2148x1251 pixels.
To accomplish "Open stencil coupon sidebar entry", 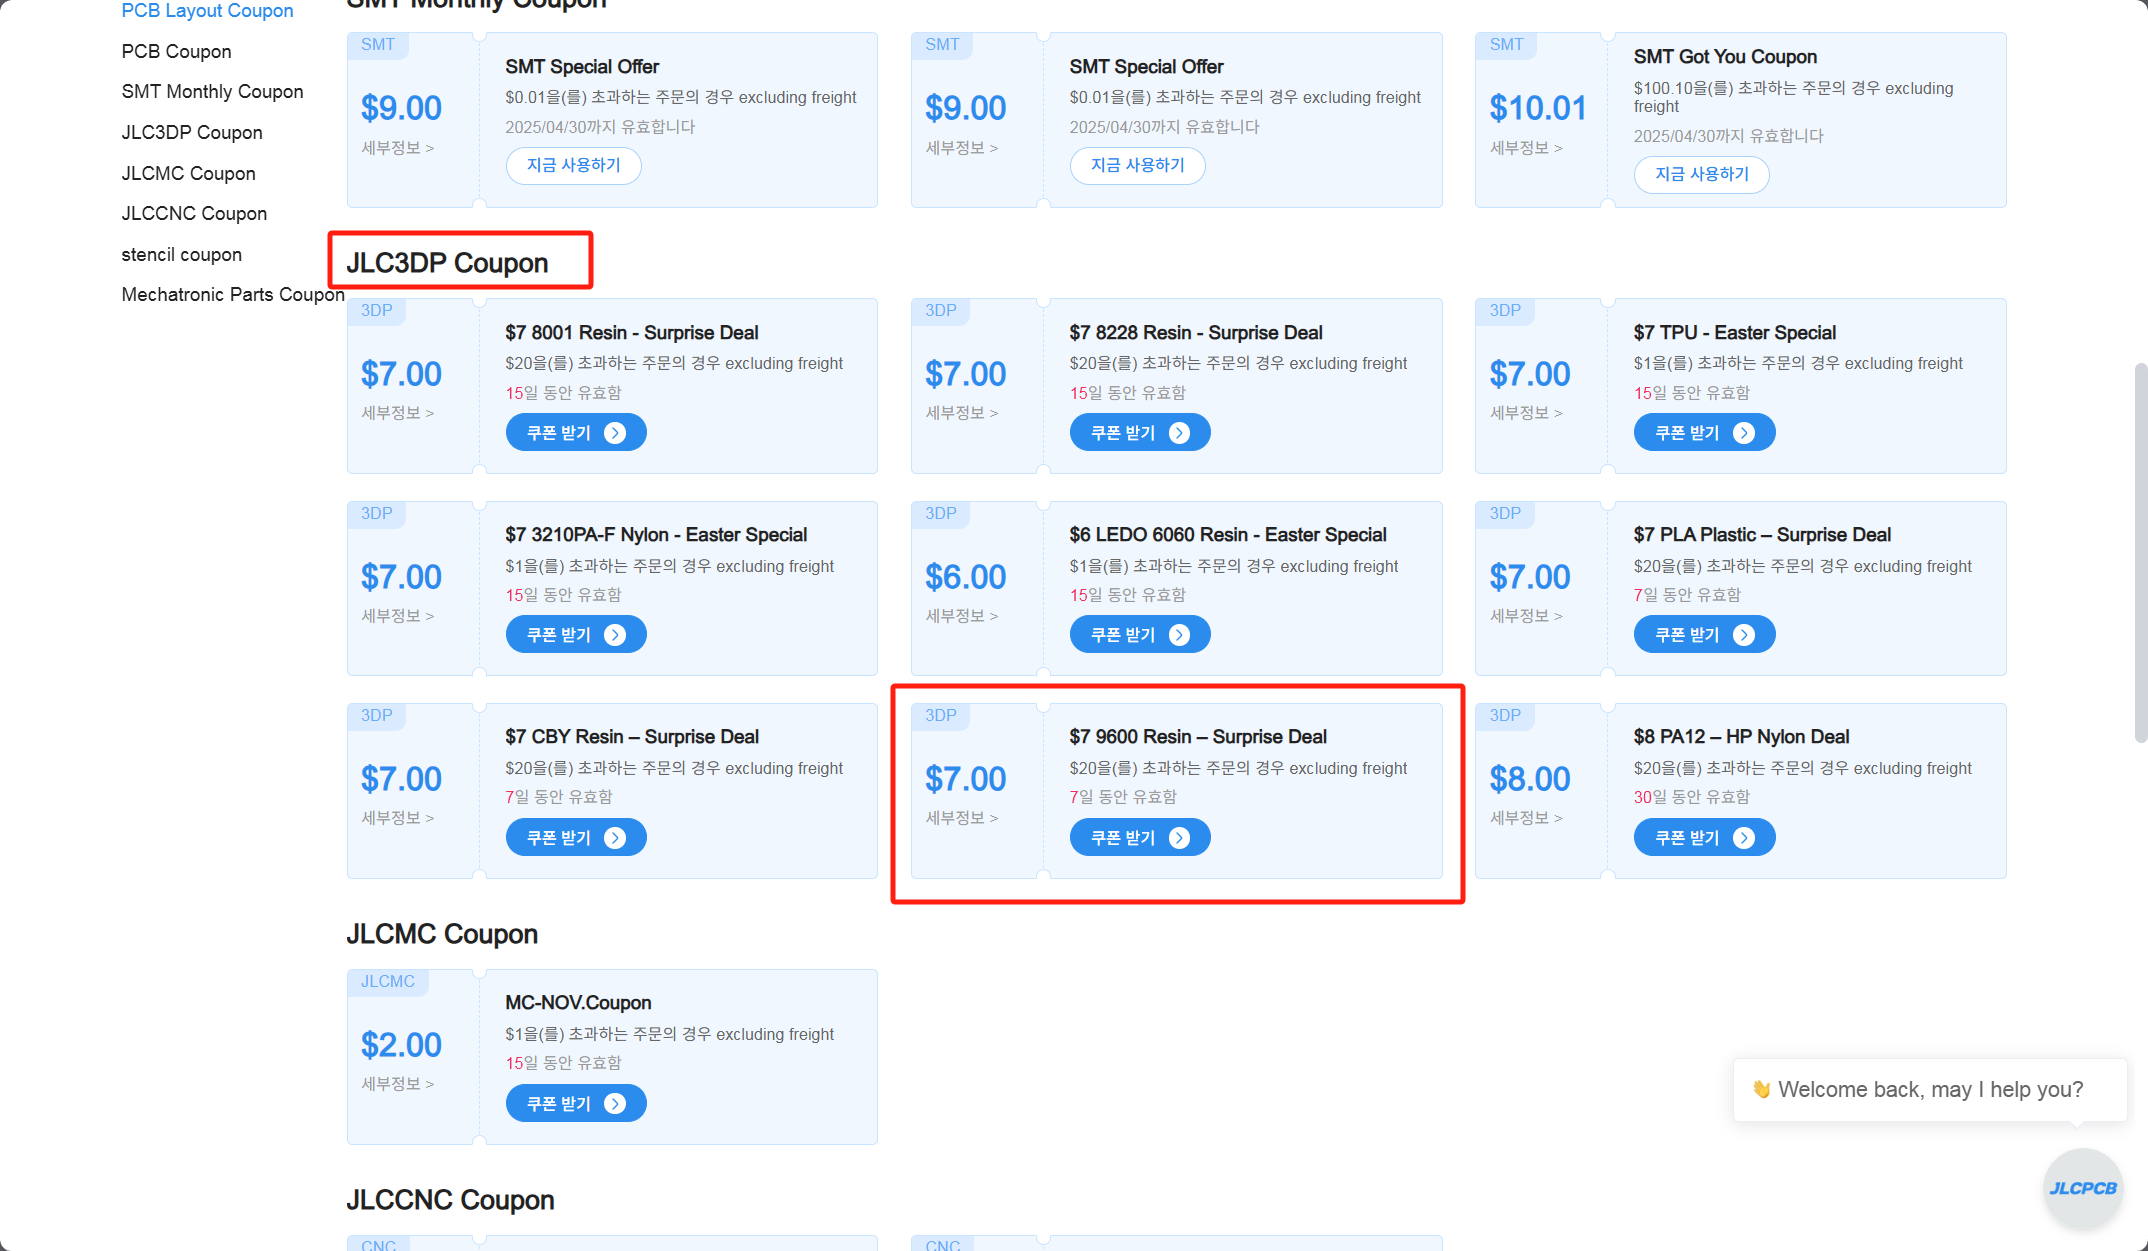I will (x=181, y=255).
